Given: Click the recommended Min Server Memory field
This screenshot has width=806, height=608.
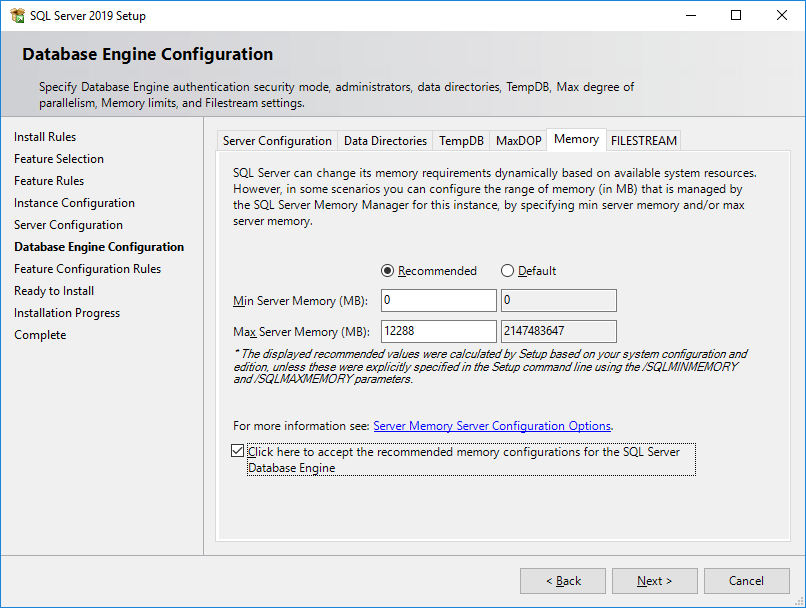Looking at the screenshot, I should click(438, 300).
